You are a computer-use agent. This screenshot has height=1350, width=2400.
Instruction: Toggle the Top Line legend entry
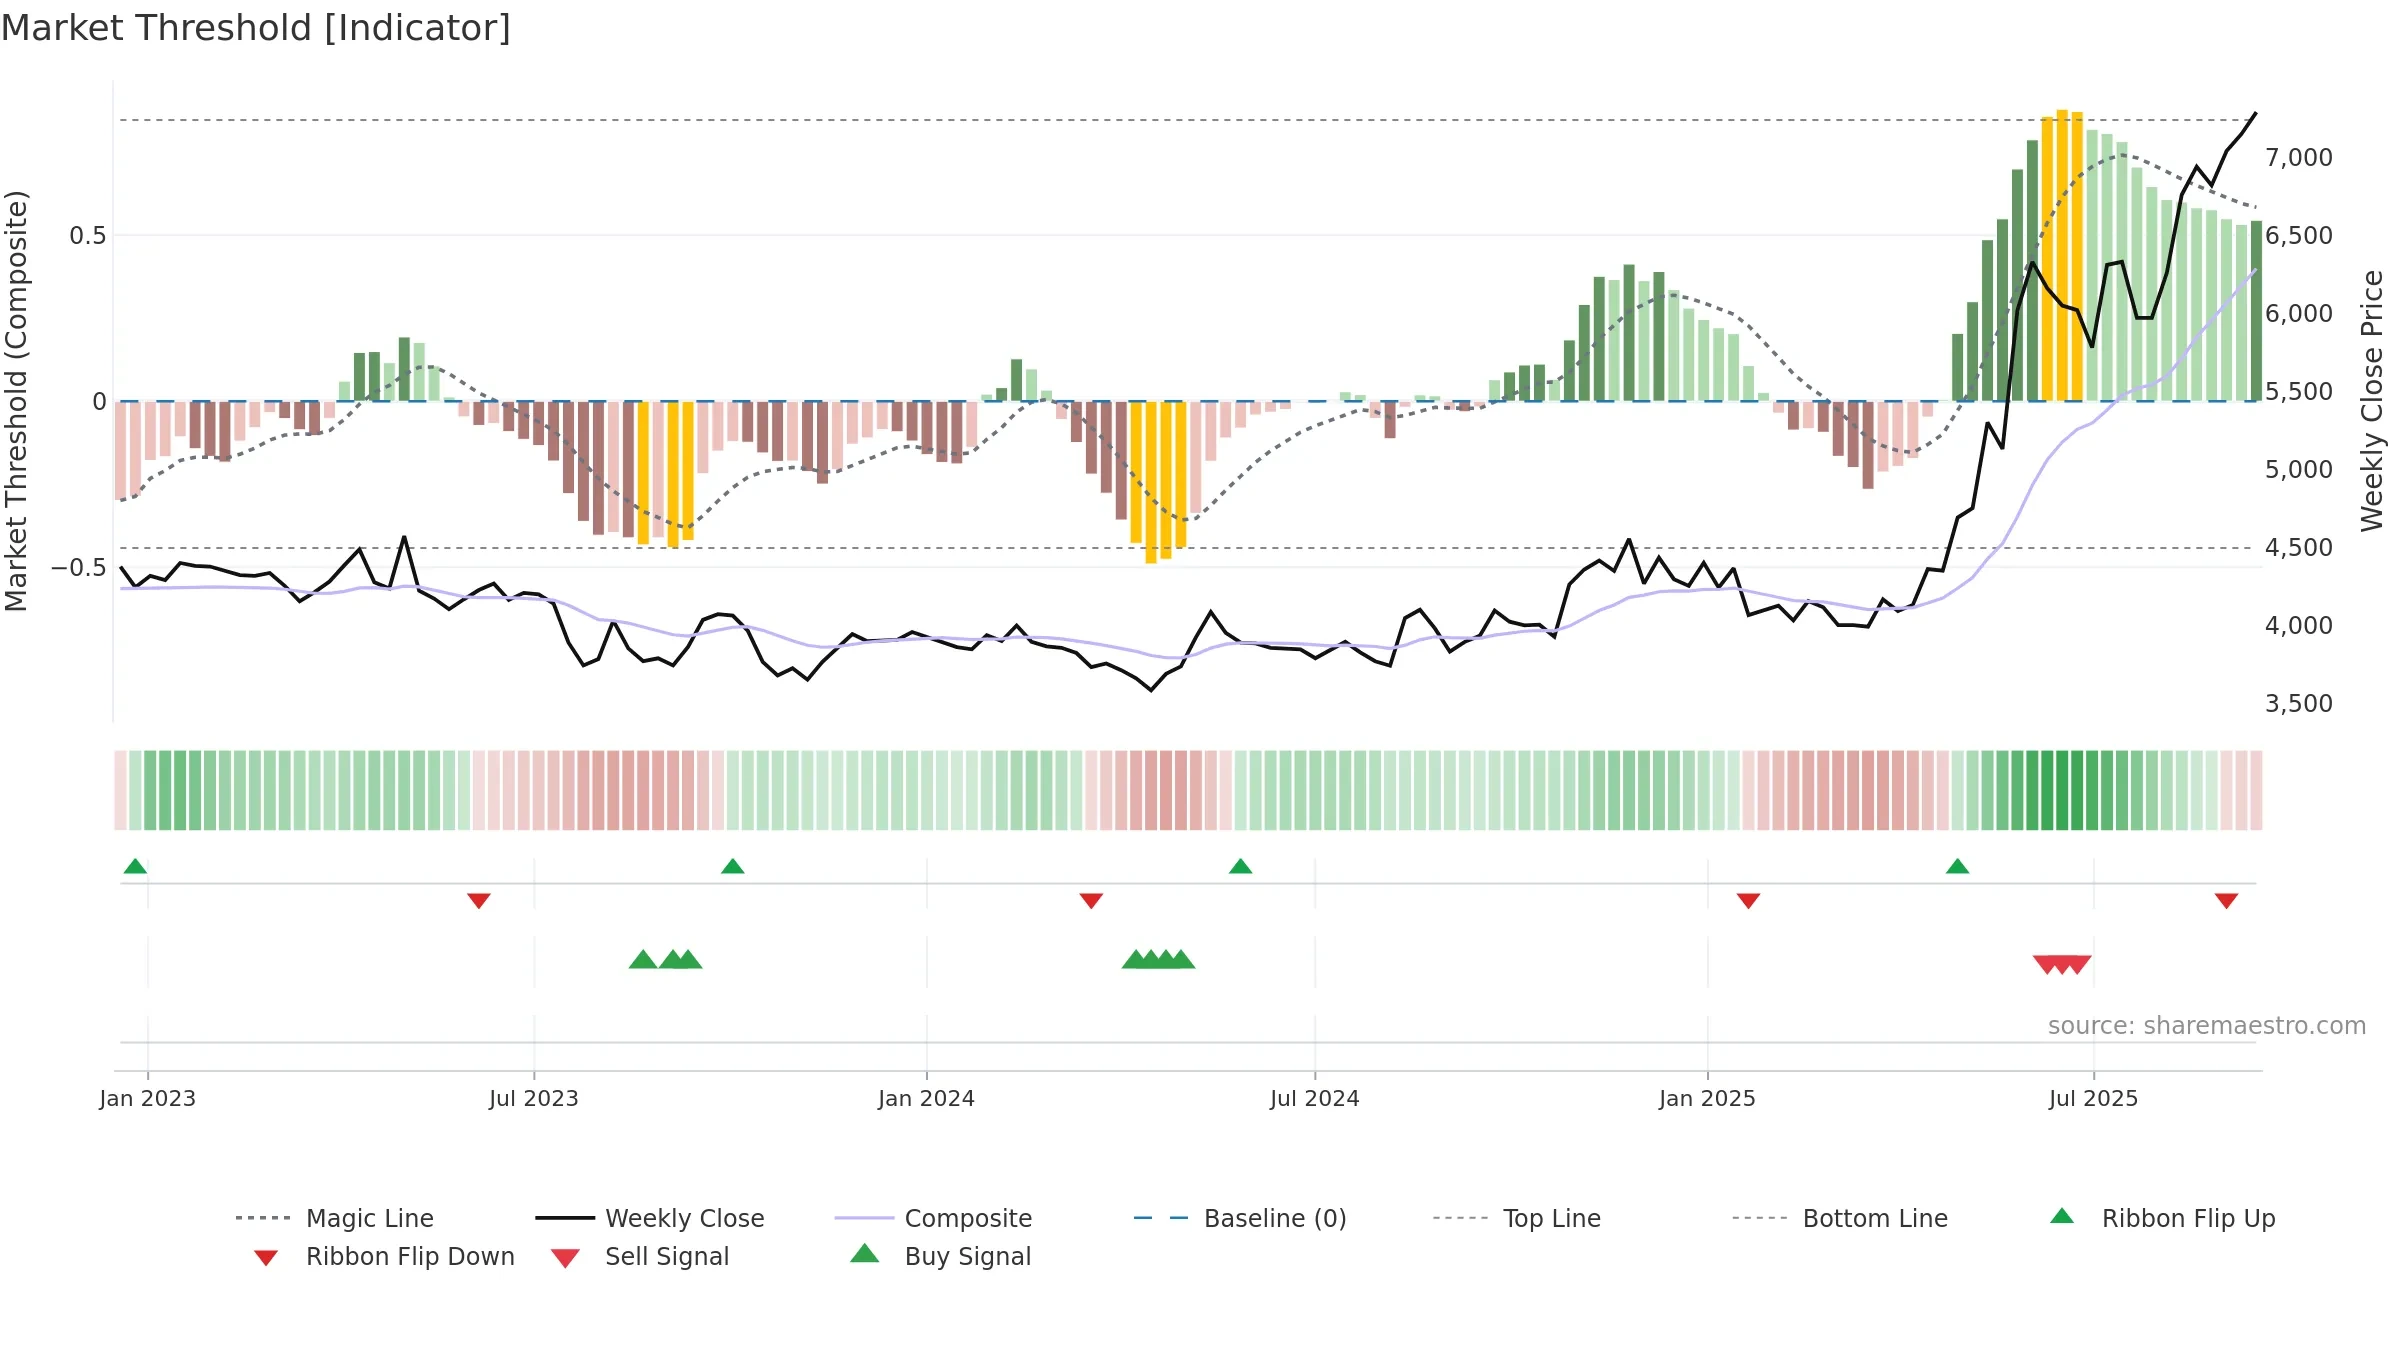click(x=1516, y=1218)
